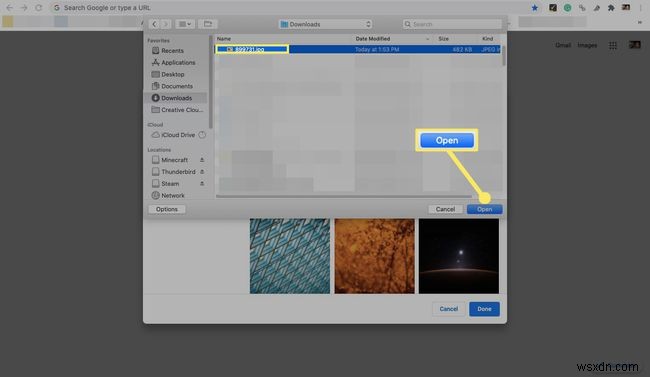Click the green Grammarly extension icon

[568, 7]
